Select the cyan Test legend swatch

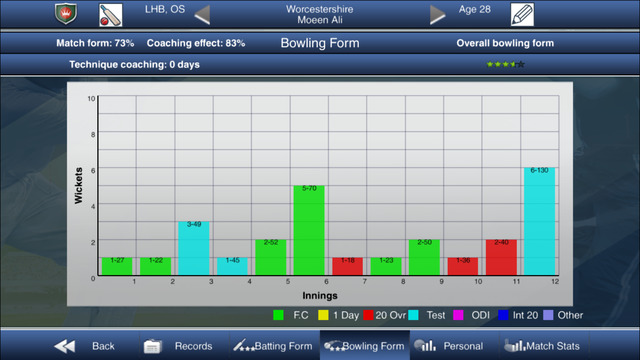point(413,315)
